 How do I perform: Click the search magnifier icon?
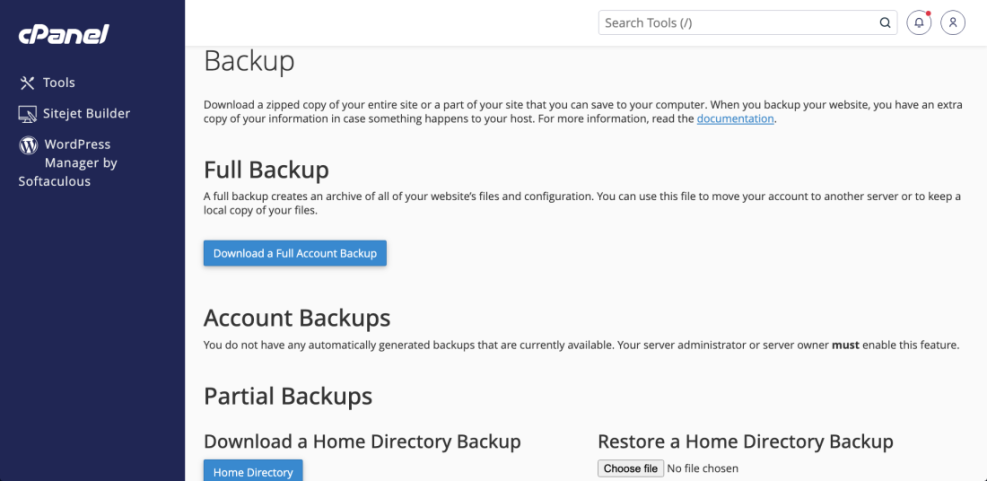pyautogui.click(x=885, y=23)
